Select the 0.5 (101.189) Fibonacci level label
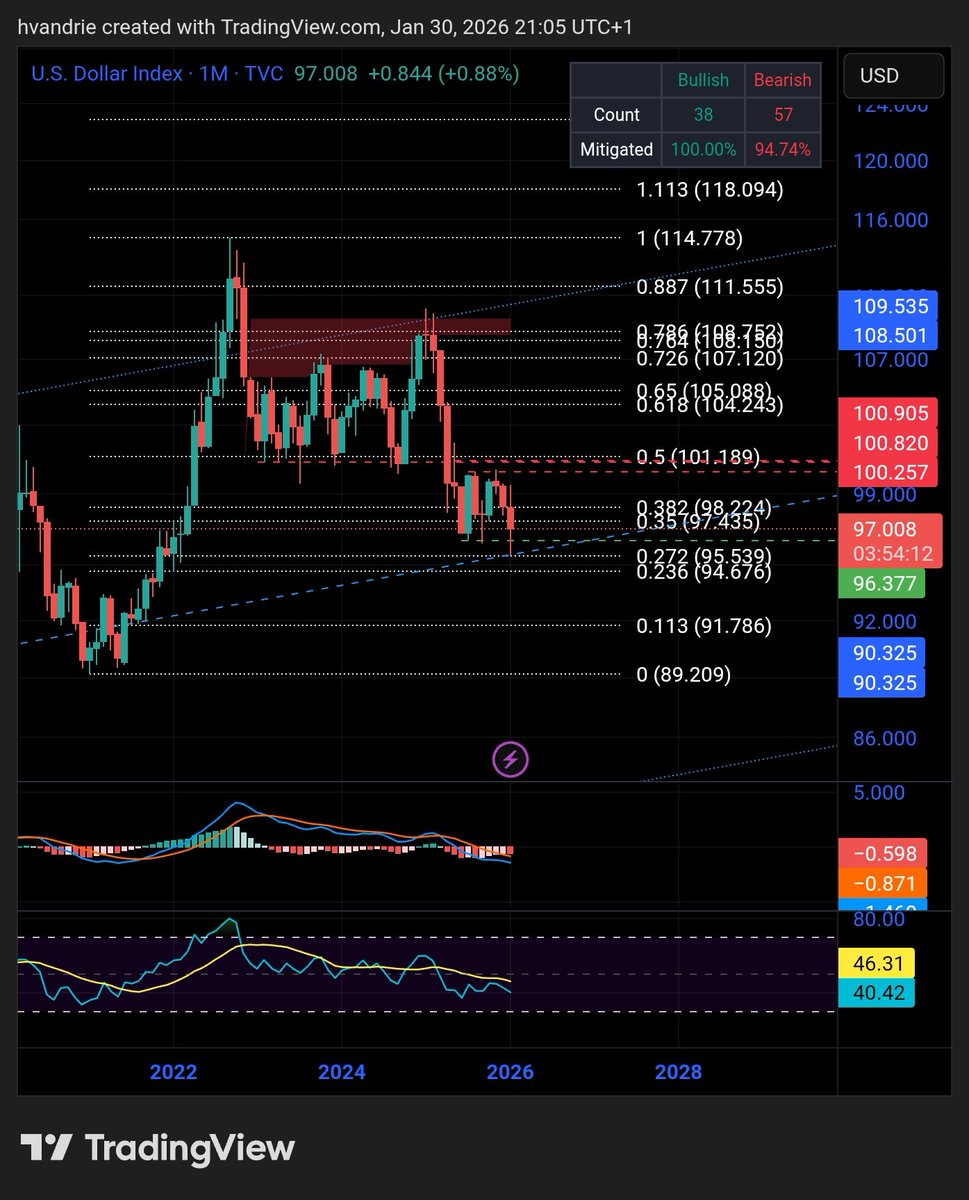 tap(698, 456)
